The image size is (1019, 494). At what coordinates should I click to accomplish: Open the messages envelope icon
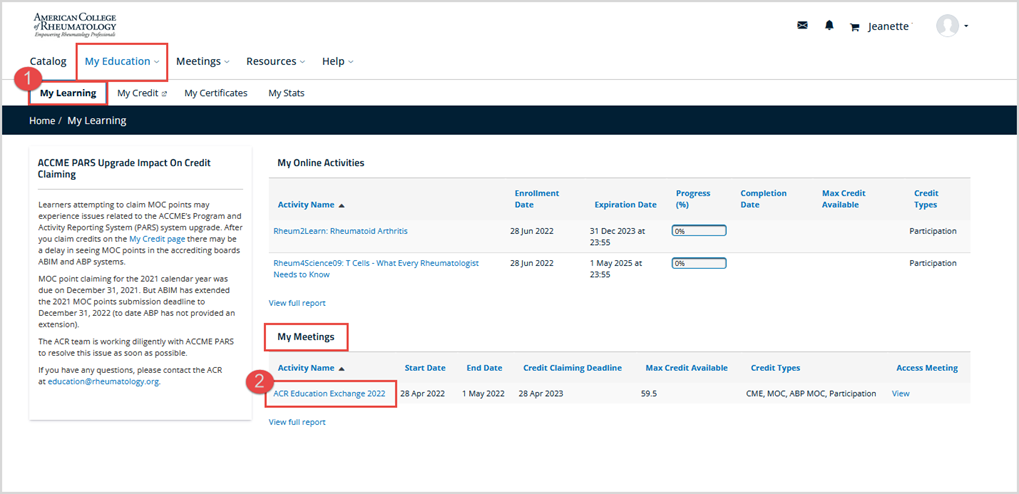pos(803,26)
